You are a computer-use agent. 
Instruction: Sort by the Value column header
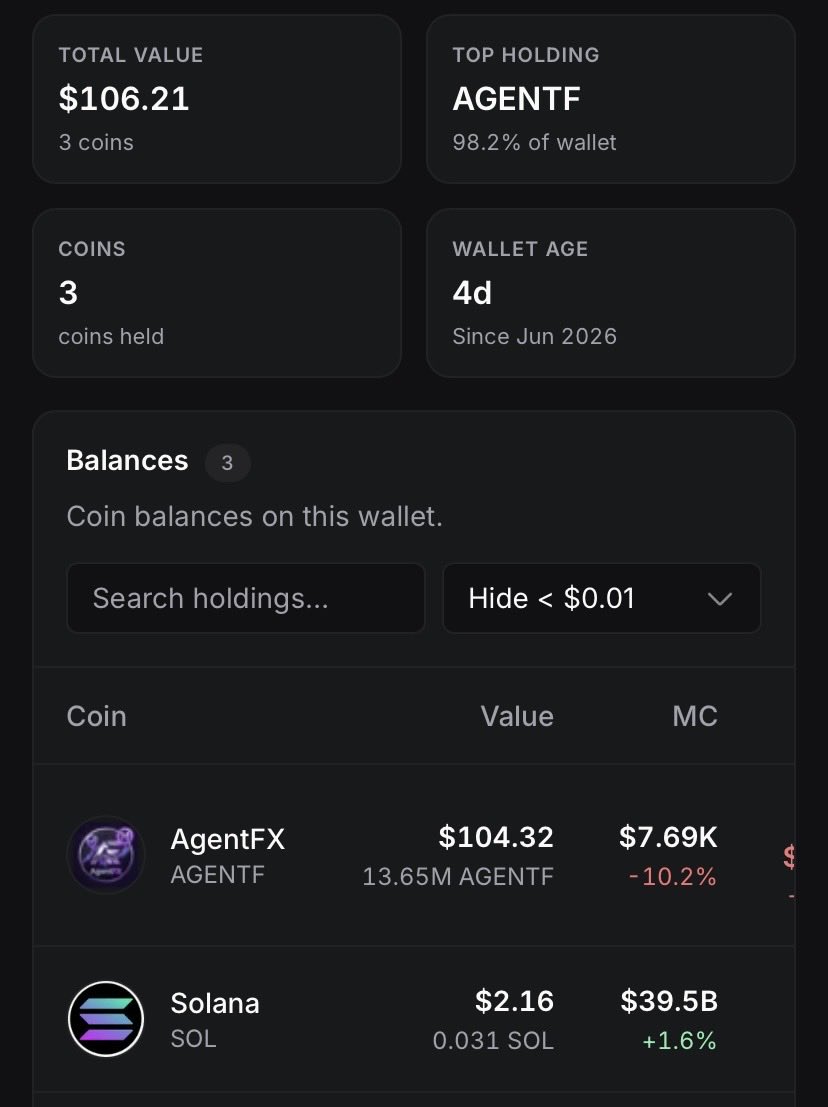pyautogui.click(x=517, y=716)
